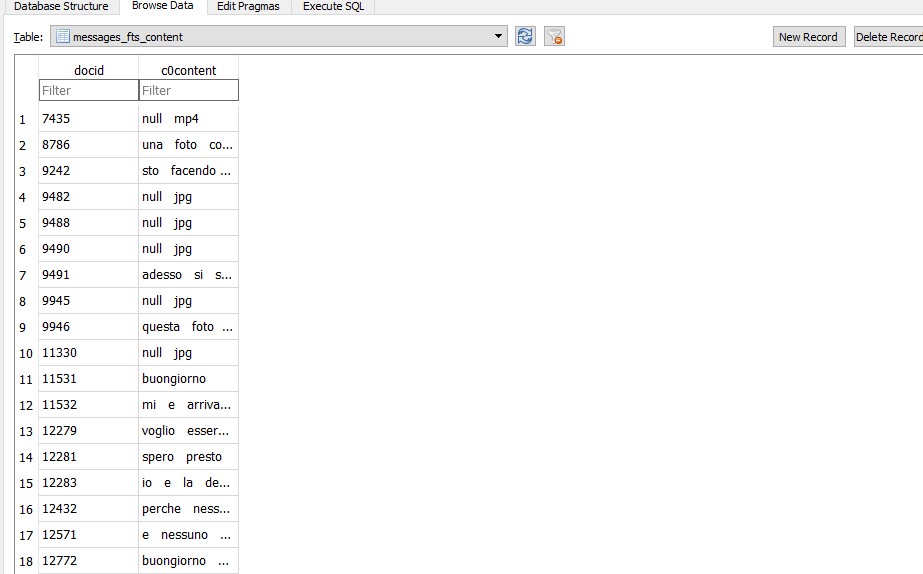Sort by the c0content column header
Viewport: 923px width, 574px height.
[x=189, y=70]
